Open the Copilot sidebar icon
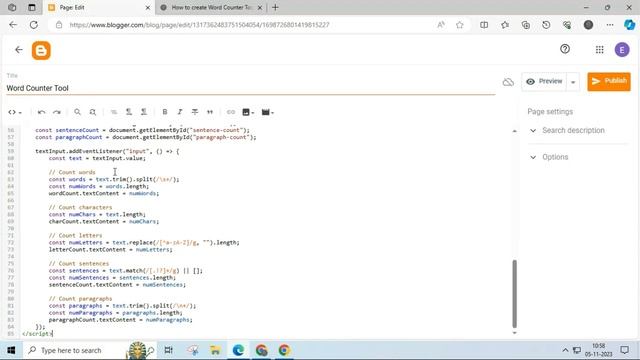Viewport: 640px width, 360px height. [x=629, y=25]
